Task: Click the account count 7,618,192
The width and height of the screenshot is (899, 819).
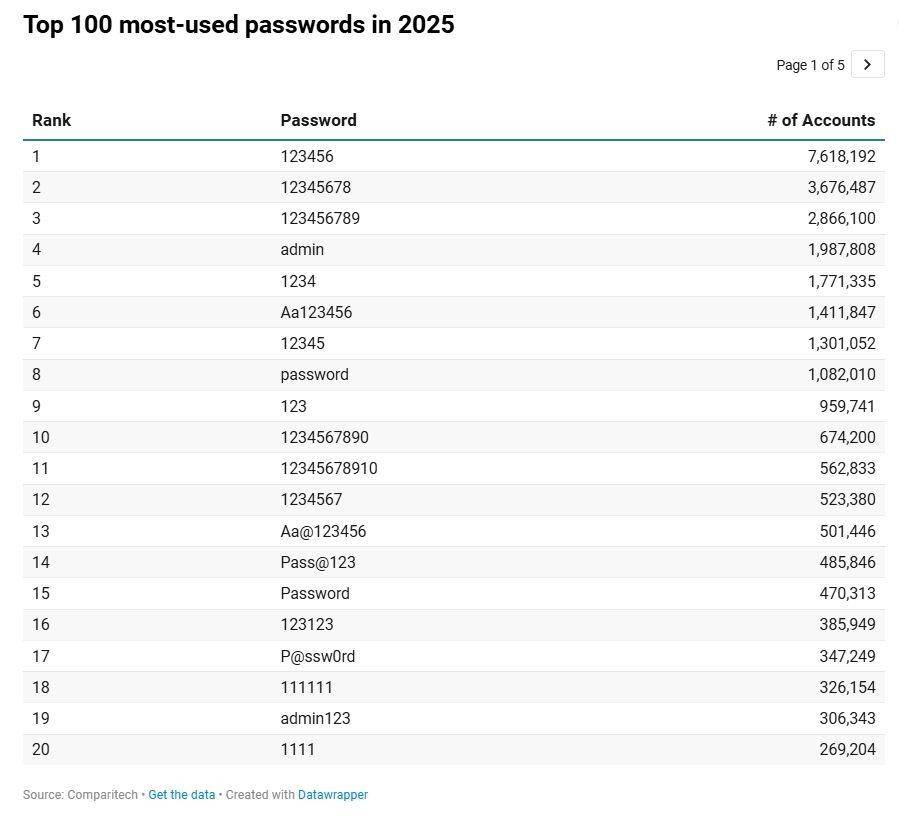Action: click(841, 156)
